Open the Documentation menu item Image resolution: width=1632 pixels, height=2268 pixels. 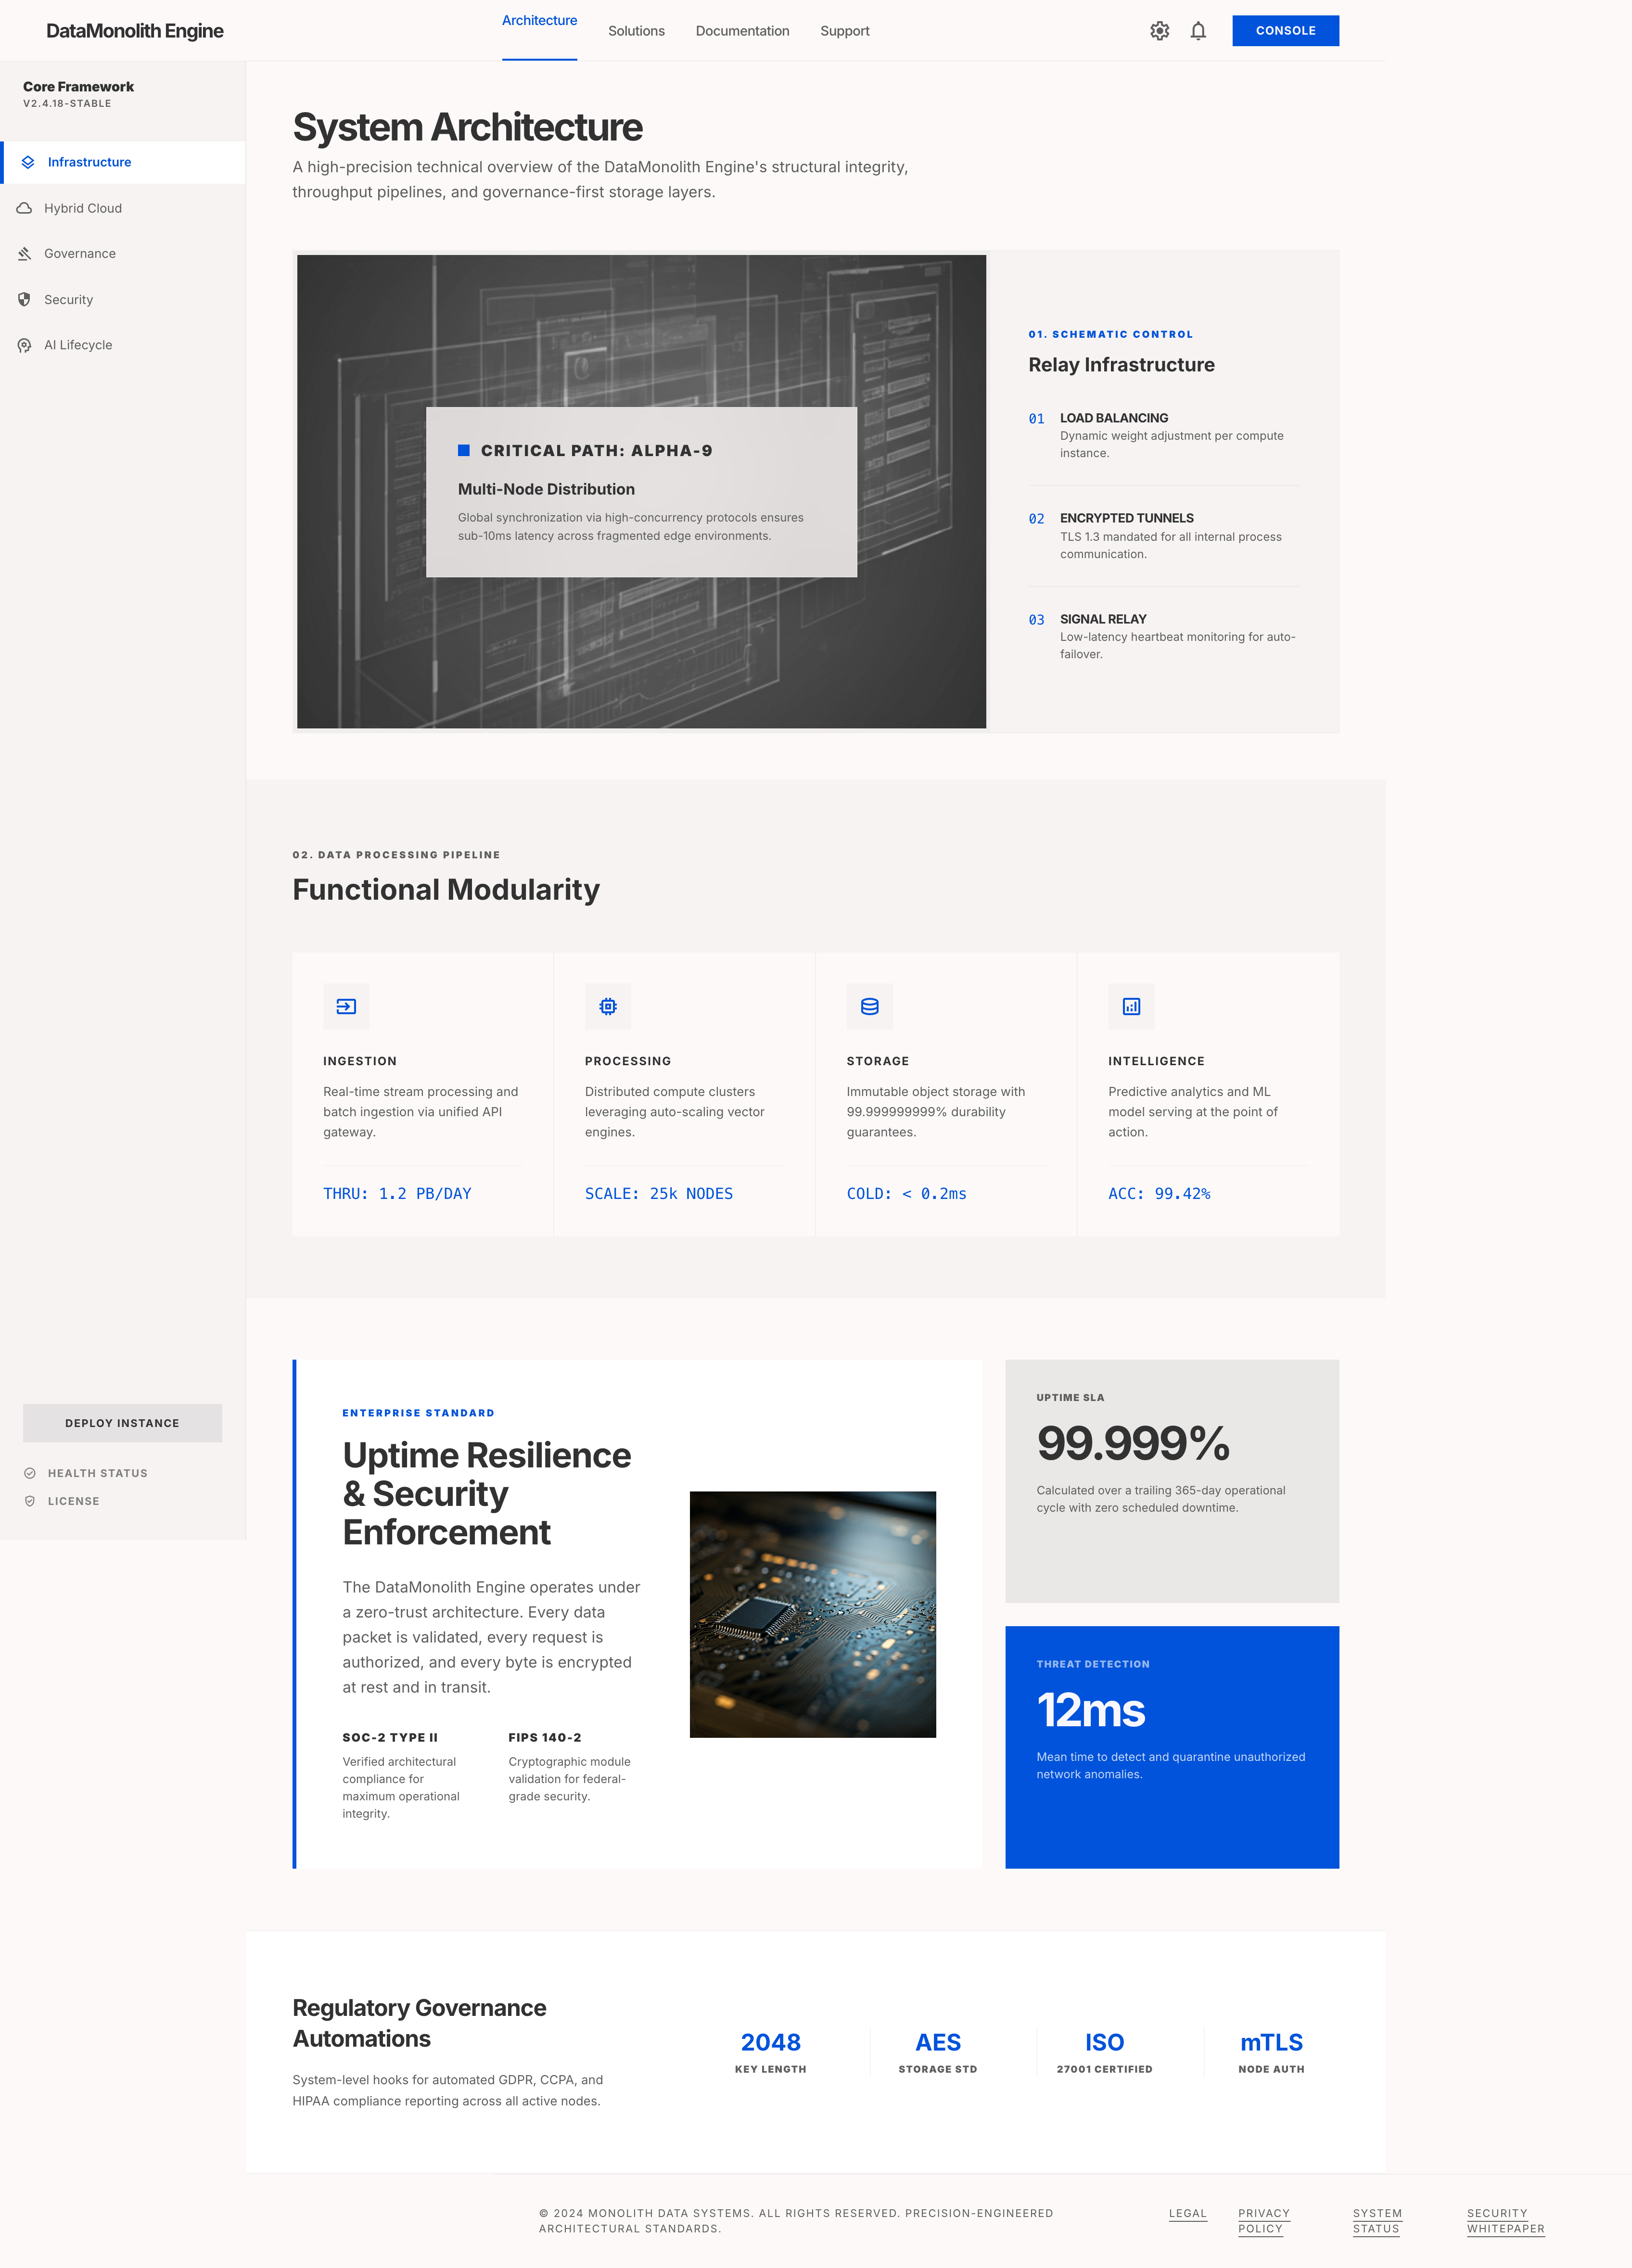click(x=742, y=31)
